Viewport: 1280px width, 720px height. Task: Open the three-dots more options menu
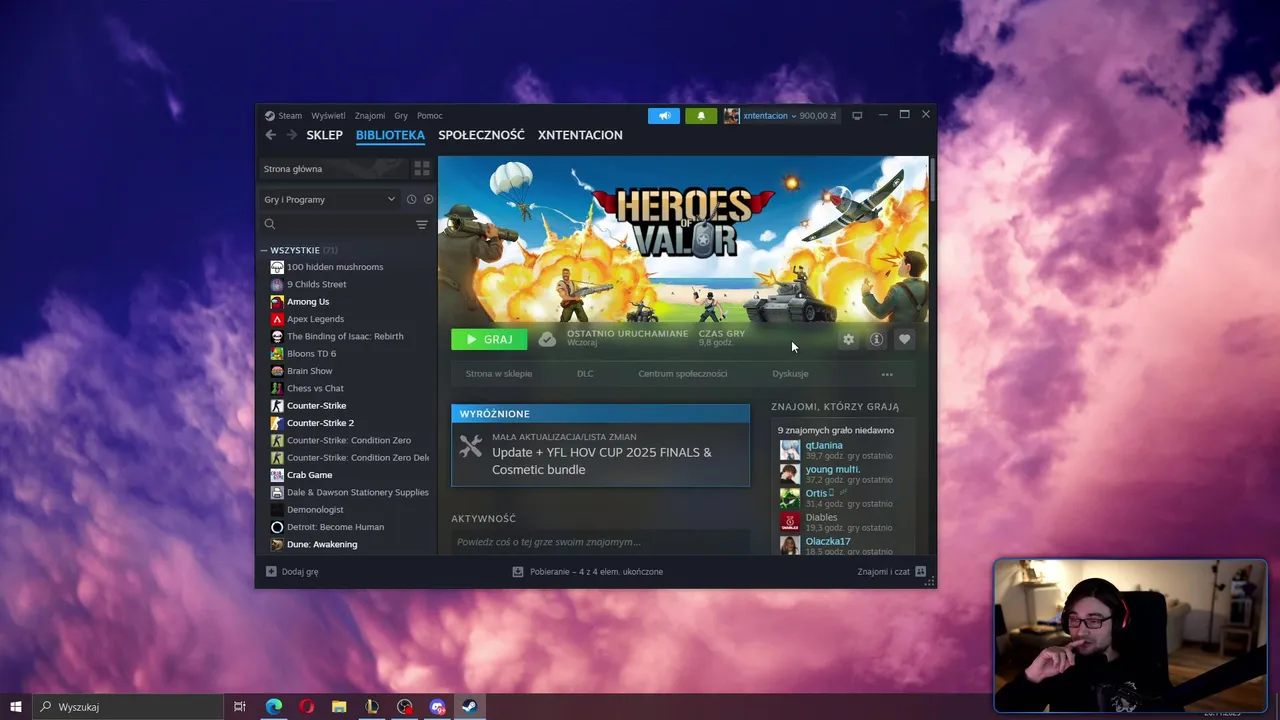tap(887, 374)
